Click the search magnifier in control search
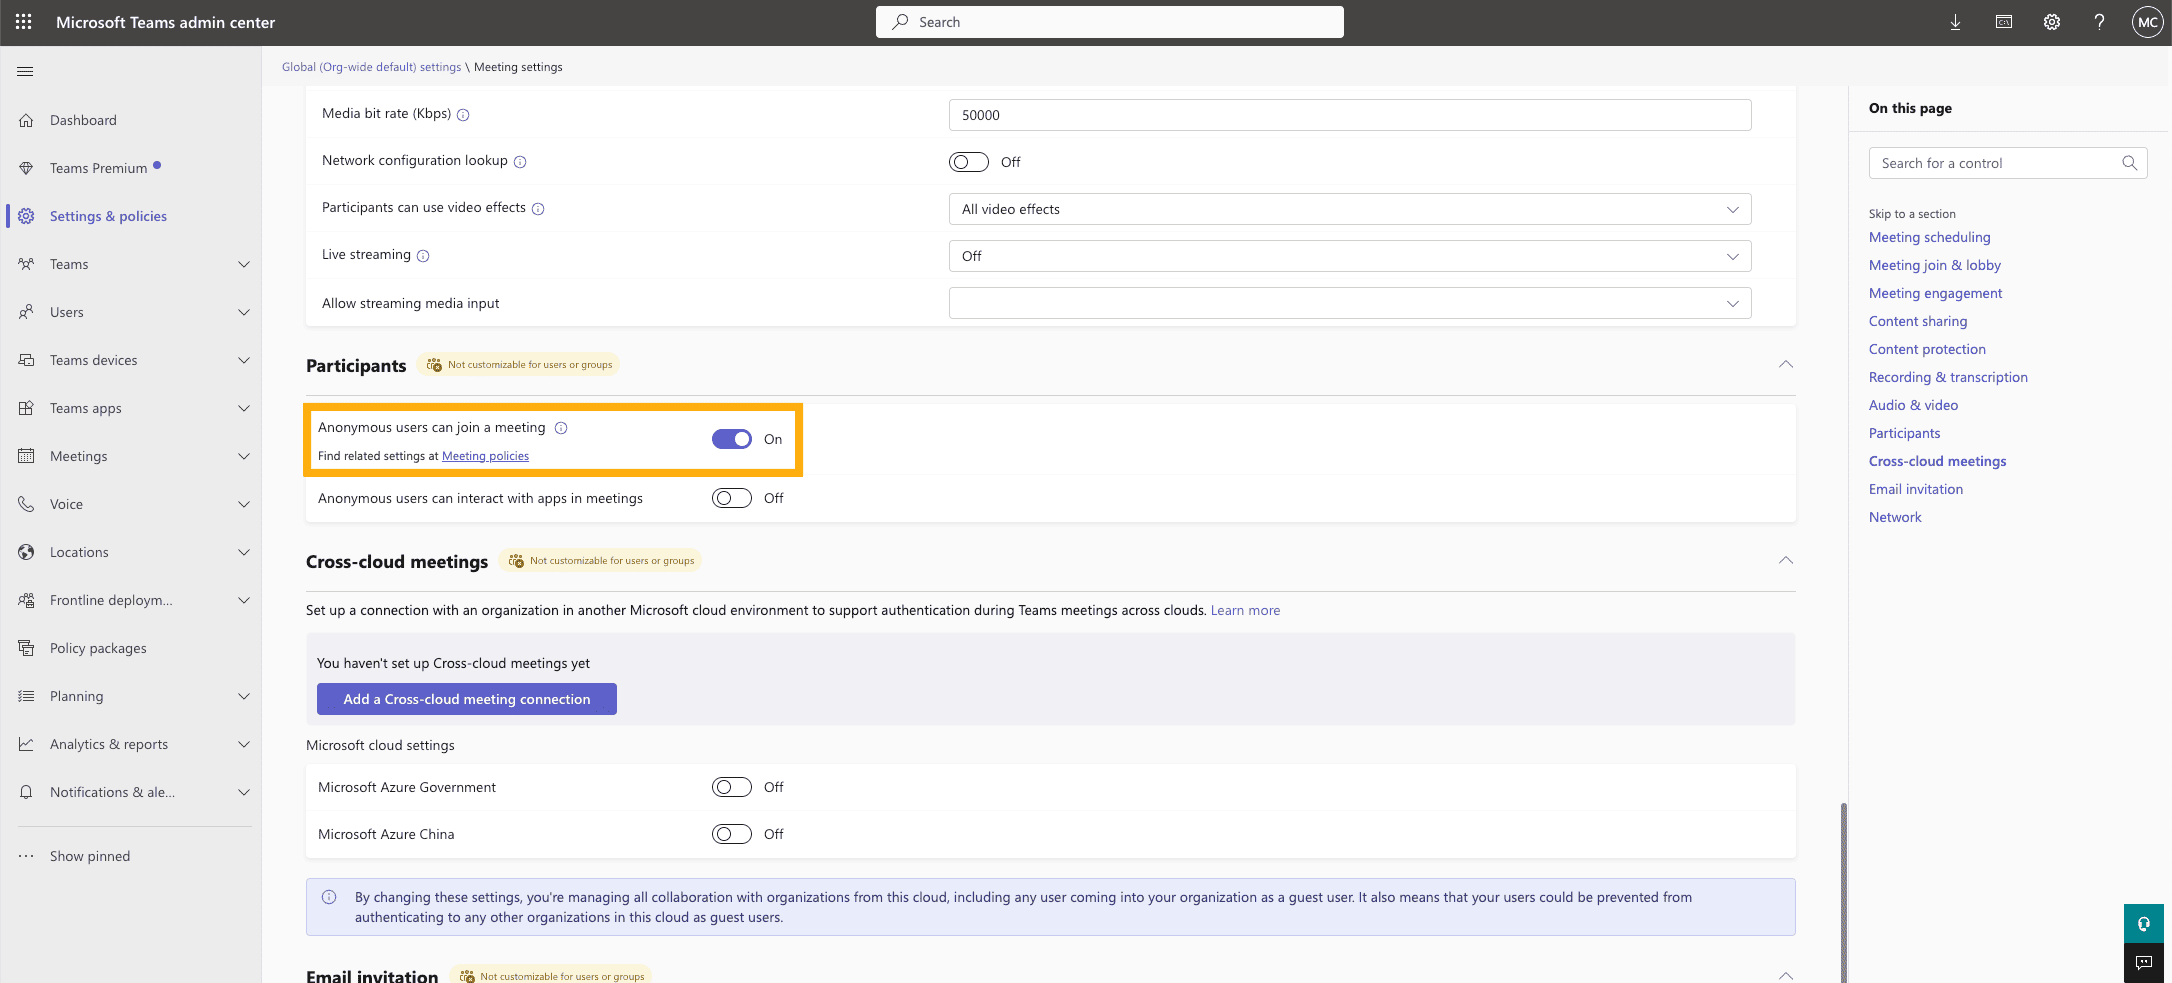The height and width of the screenshot is (983, 2172). [2129, 163]
